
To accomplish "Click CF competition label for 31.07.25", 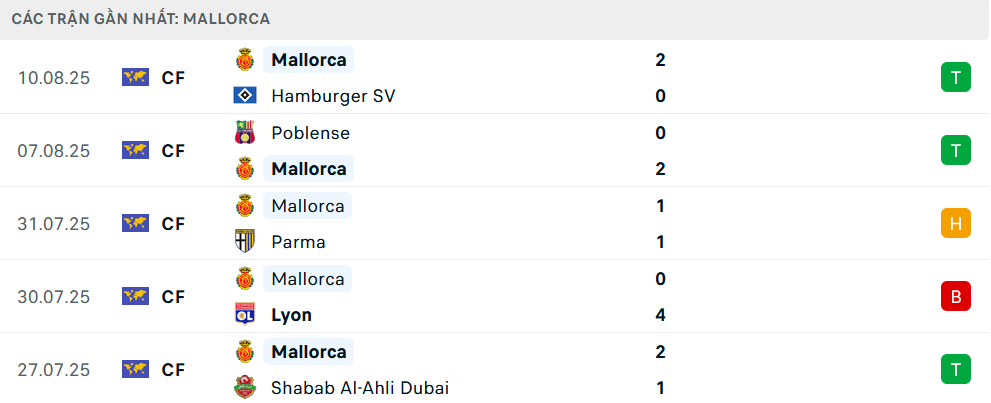I will click(x=173, y=224).
